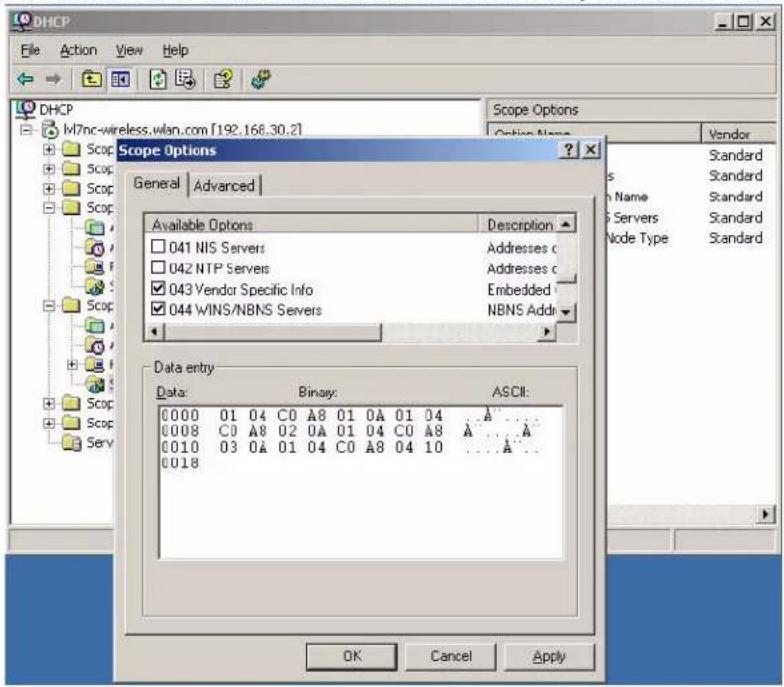This screenshot has width=784, height=687.
Task: Switch to the General tab
Action: [x=156, y=184]
